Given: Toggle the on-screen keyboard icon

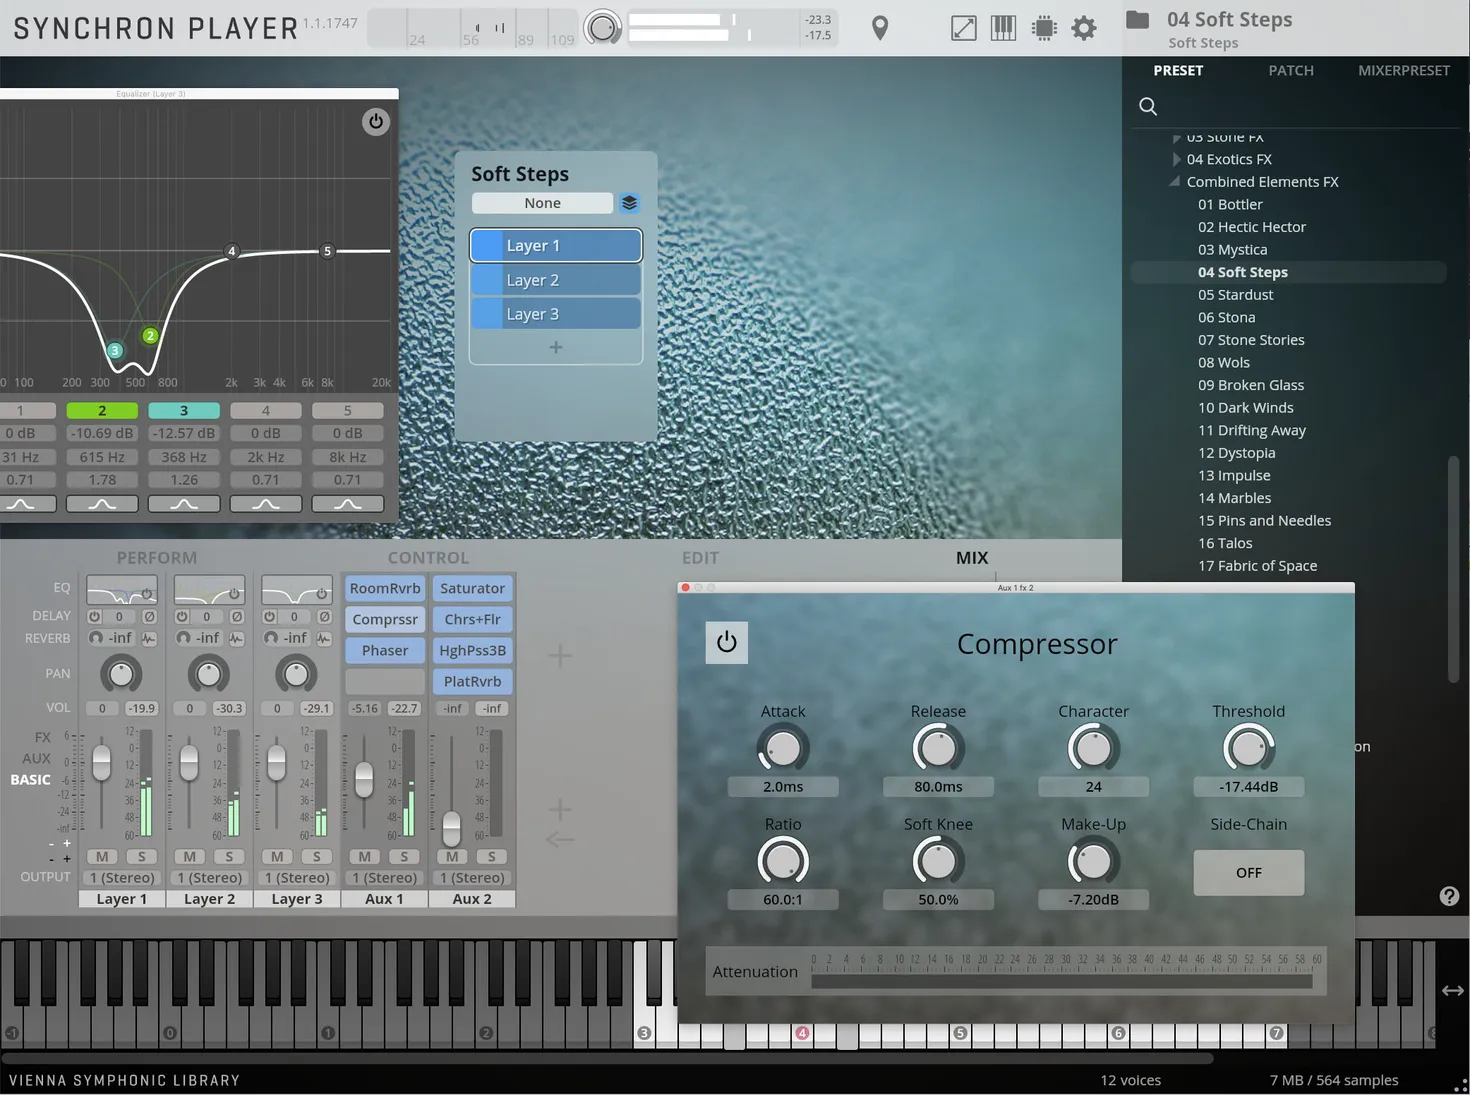Looking at the screenshot, I should (x=1003, y=27).
